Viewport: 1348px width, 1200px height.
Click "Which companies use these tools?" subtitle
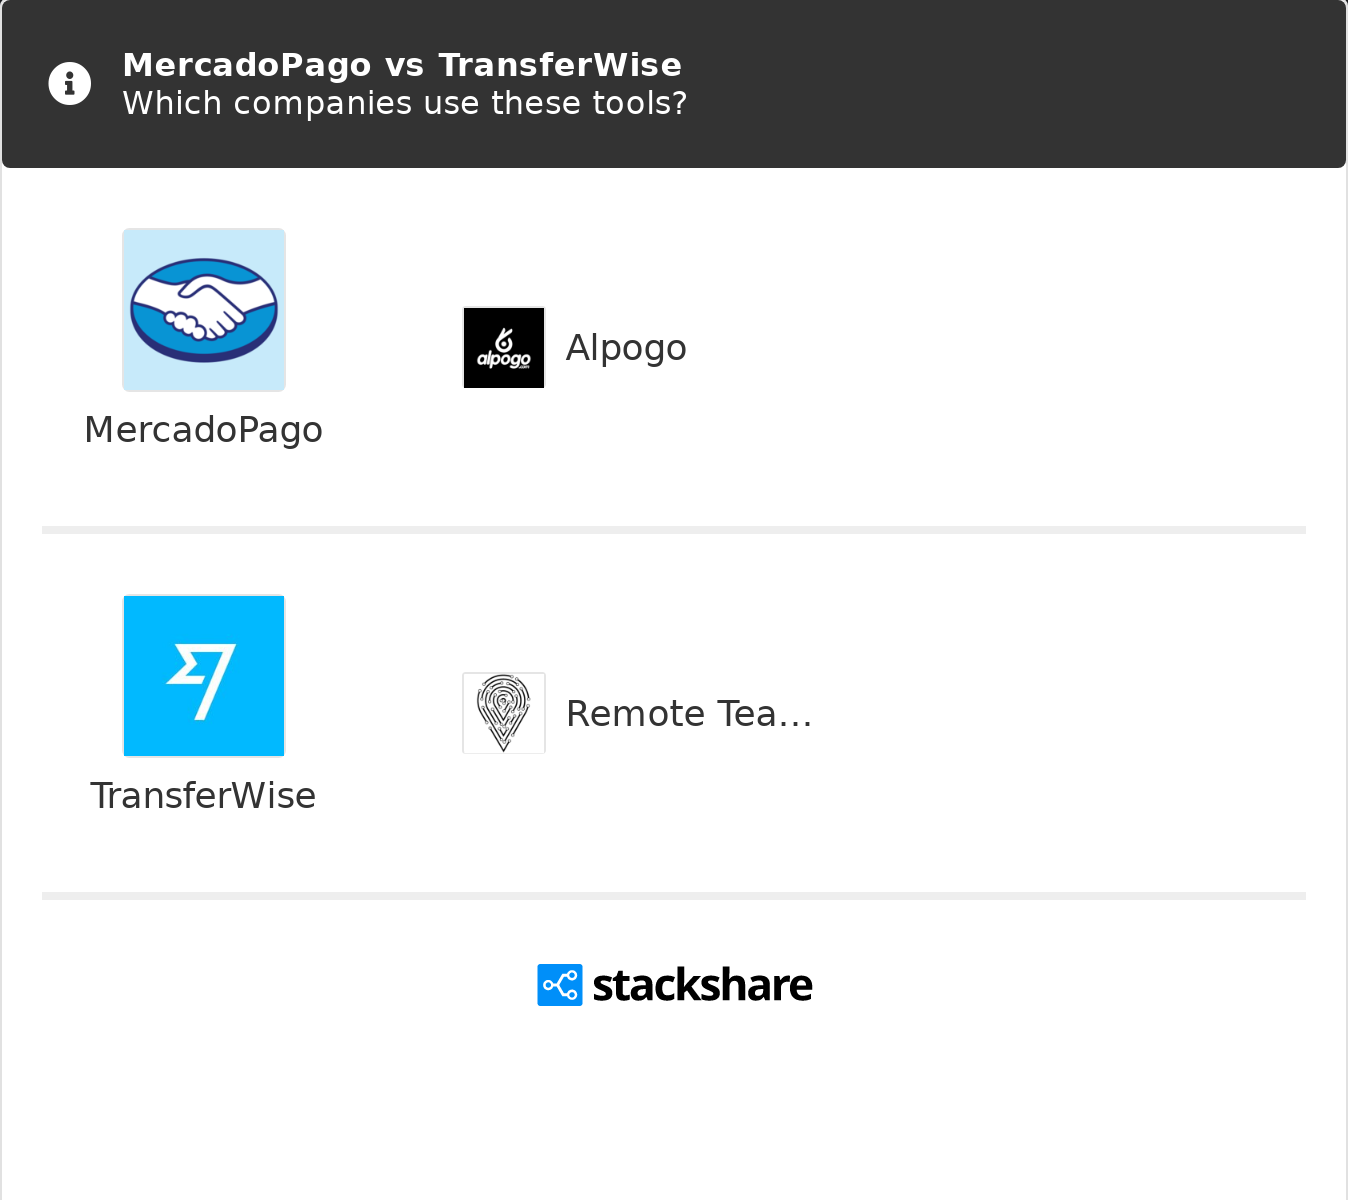point(404,103)
